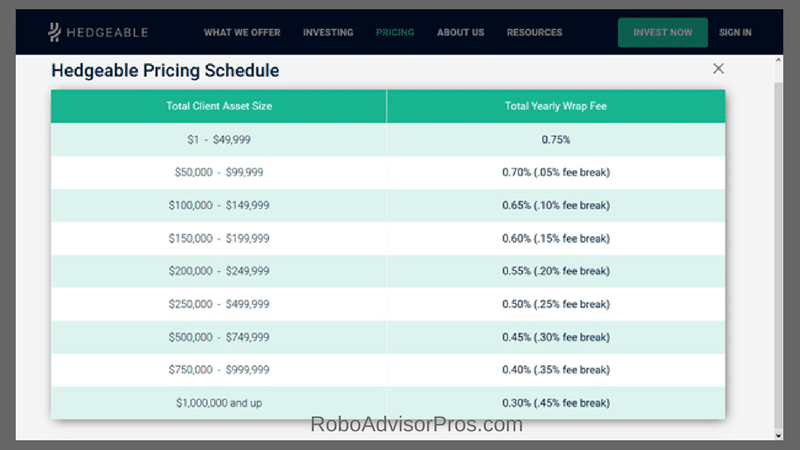This screenshot has width=800, height=450.
Task: Click the $250,000 - $499,999 cell
Action: (219, 304)
